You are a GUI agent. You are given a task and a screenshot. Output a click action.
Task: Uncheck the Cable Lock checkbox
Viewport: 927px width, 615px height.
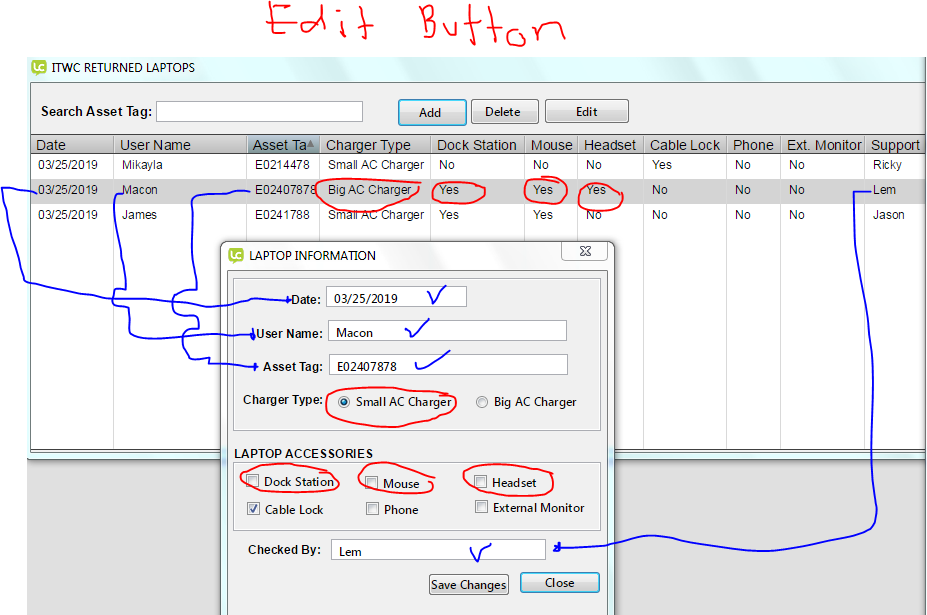[x=254, y=509]
